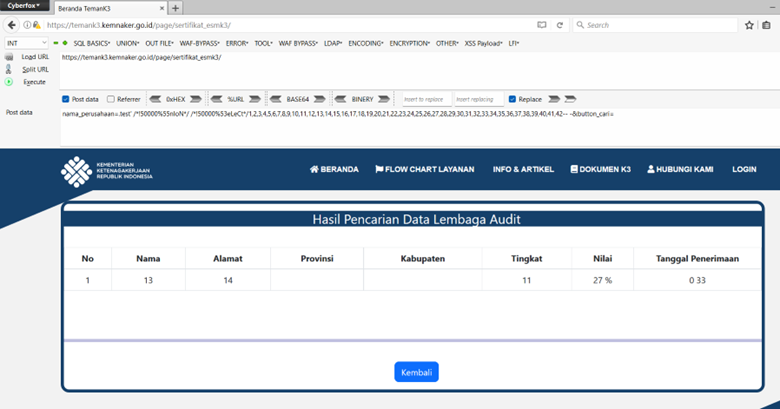The height and width of the screenshot is (409, 780).
Task: Open new browser tab with plus
Action: point(176,8)
